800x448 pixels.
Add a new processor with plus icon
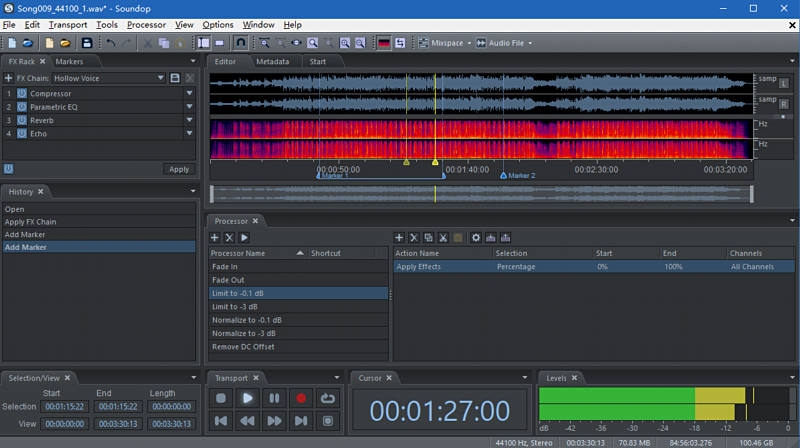pos(215,238)
